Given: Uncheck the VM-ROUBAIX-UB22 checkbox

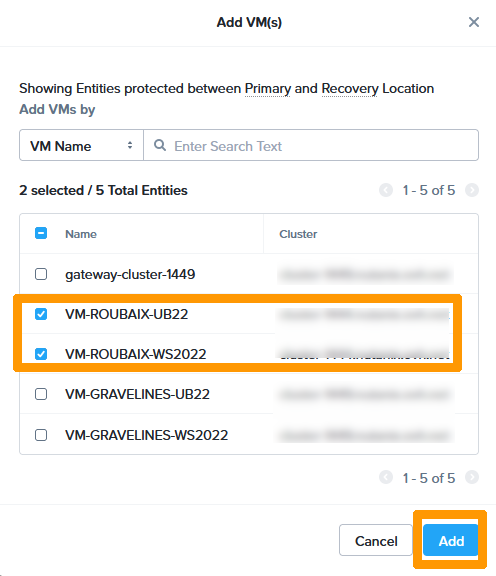Looking at the screenshot, I should pos(41,314).
